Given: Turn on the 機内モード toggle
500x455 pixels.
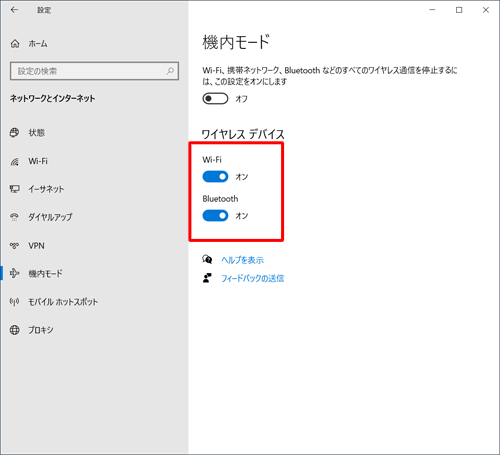Looking at the screenshot, I should (x=215, y=99).
